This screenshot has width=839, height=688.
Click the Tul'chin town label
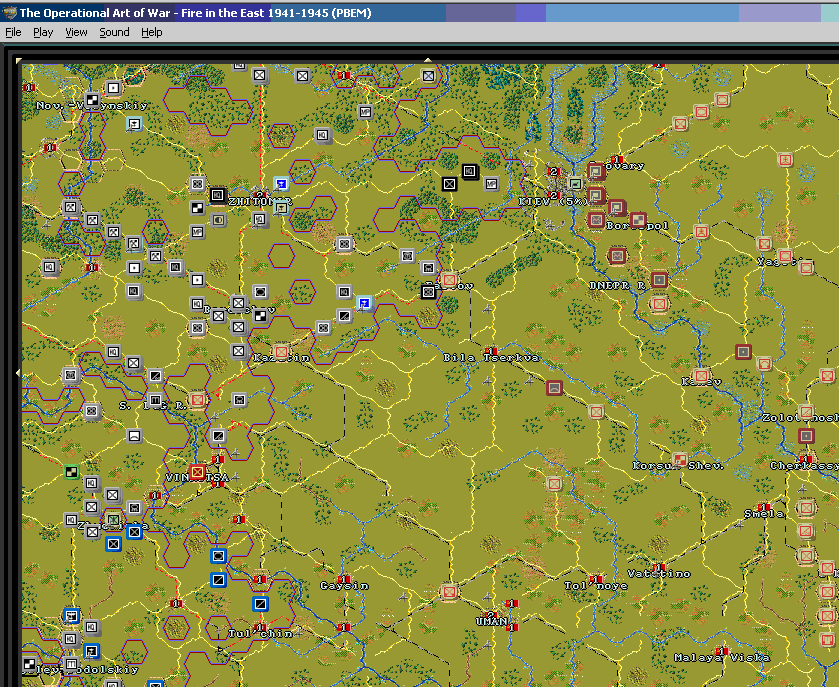[x=261, y=634]
